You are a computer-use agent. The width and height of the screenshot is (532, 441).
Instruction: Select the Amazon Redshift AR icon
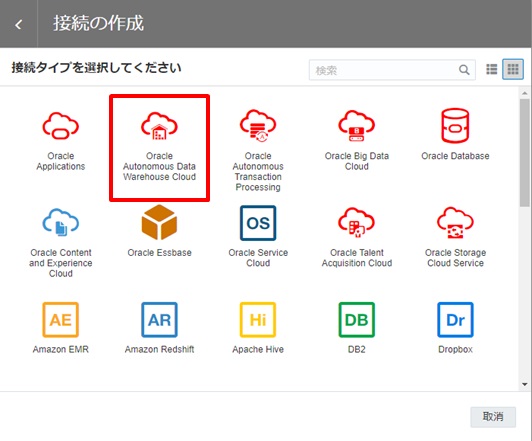click(159, 320)
